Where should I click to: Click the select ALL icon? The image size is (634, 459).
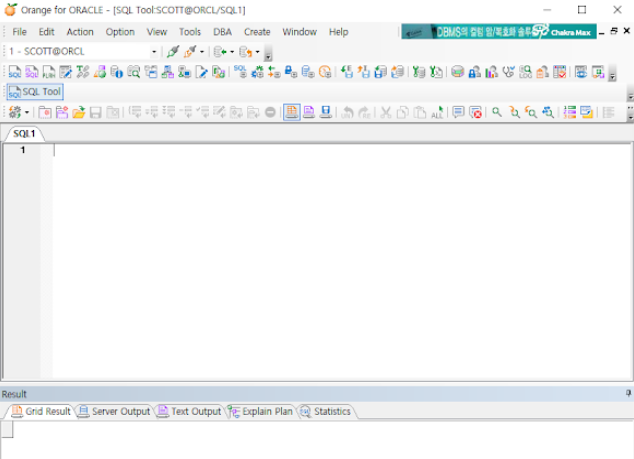coord(437,112)
